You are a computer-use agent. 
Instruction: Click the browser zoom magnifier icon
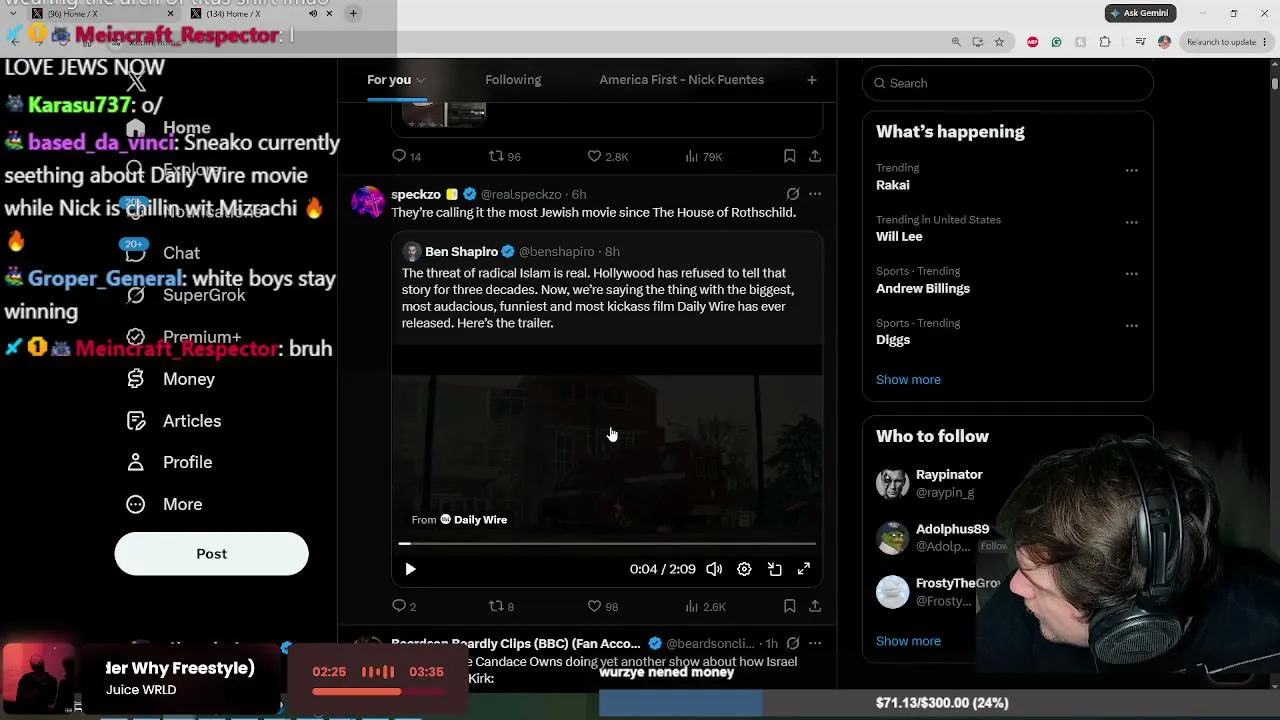[x=956, y=42]
